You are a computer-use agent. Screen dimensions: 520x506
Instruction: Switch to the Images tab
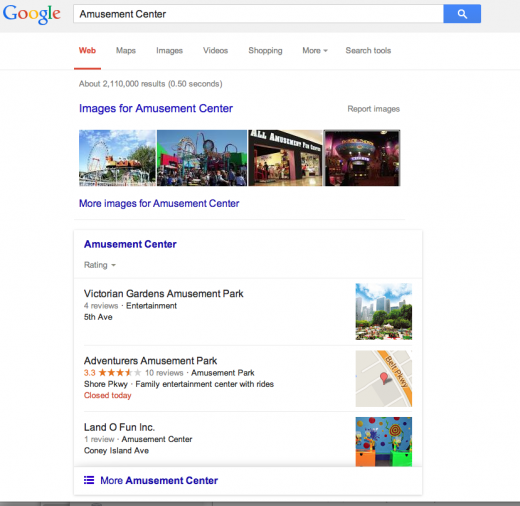point(169,50)
